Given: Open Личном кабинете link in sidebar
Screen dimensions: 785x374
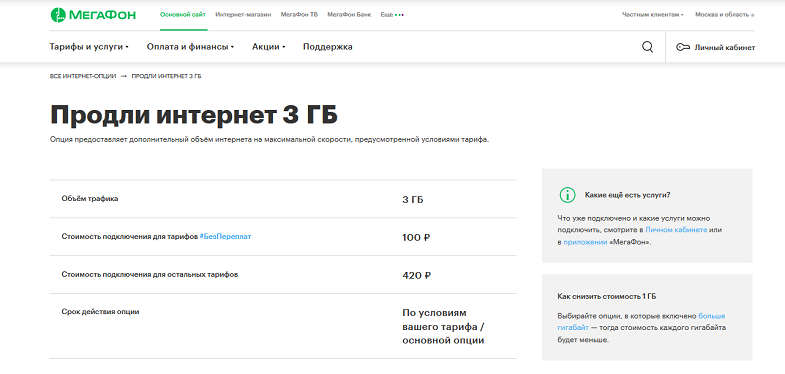Looking at the screenshot, I should coord(676,230).
